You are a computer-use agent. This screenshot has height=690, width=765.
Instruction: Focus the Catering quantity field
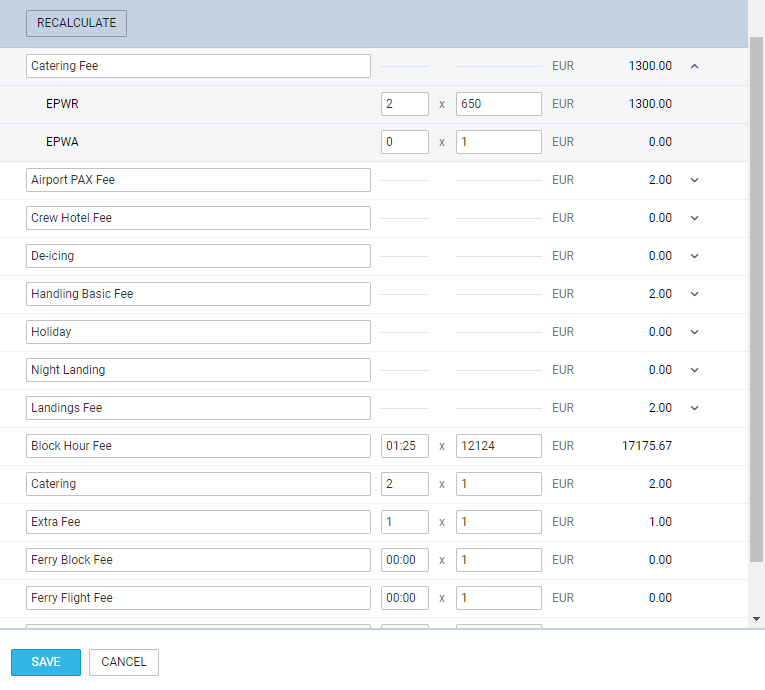tap(405, 485)
